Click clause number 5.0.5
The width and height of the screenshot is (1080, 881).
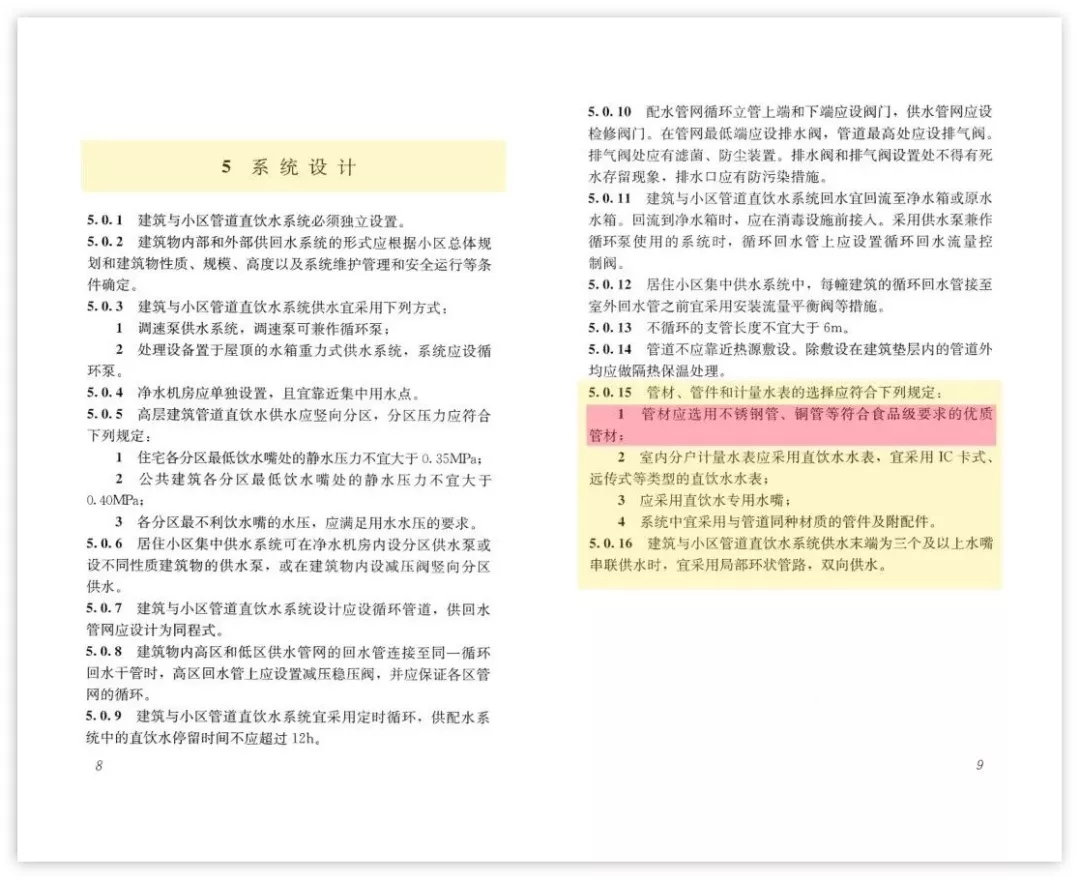105,415
